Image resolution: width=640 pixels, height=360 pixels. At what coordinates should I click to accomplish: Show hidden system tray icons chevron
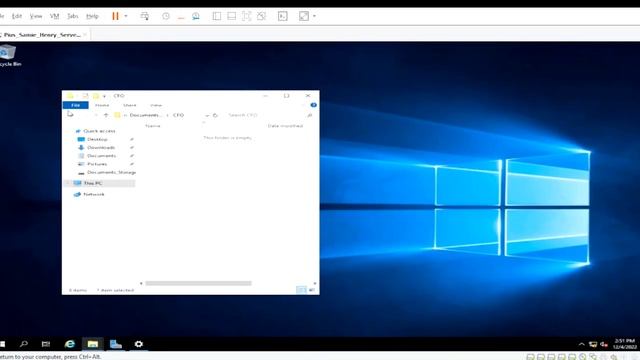click(582, 344)
